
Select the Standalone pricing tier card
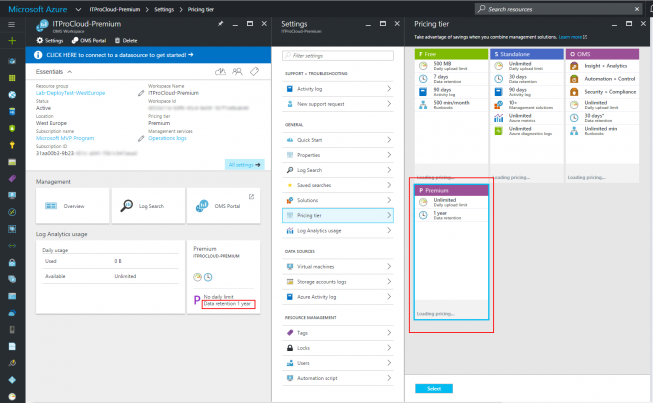click(527, 115)
